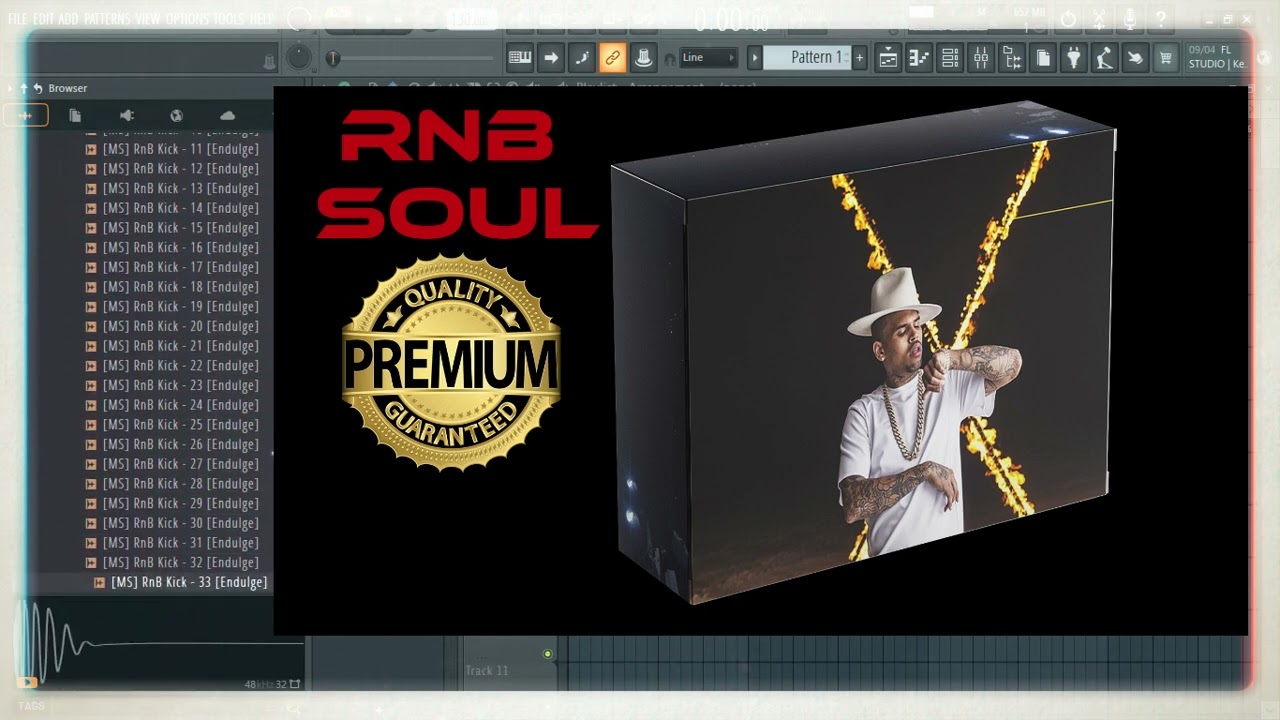The width and height of the screenshot is (1280, 720).
Task: Select the Pattern 1 name field
Action: (x=808, y=58)
